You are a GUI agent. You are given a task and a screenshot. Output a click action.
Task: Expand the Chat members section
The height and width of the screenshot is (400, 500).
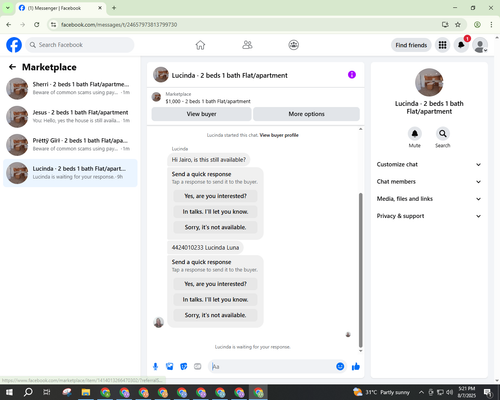(429, 182)
